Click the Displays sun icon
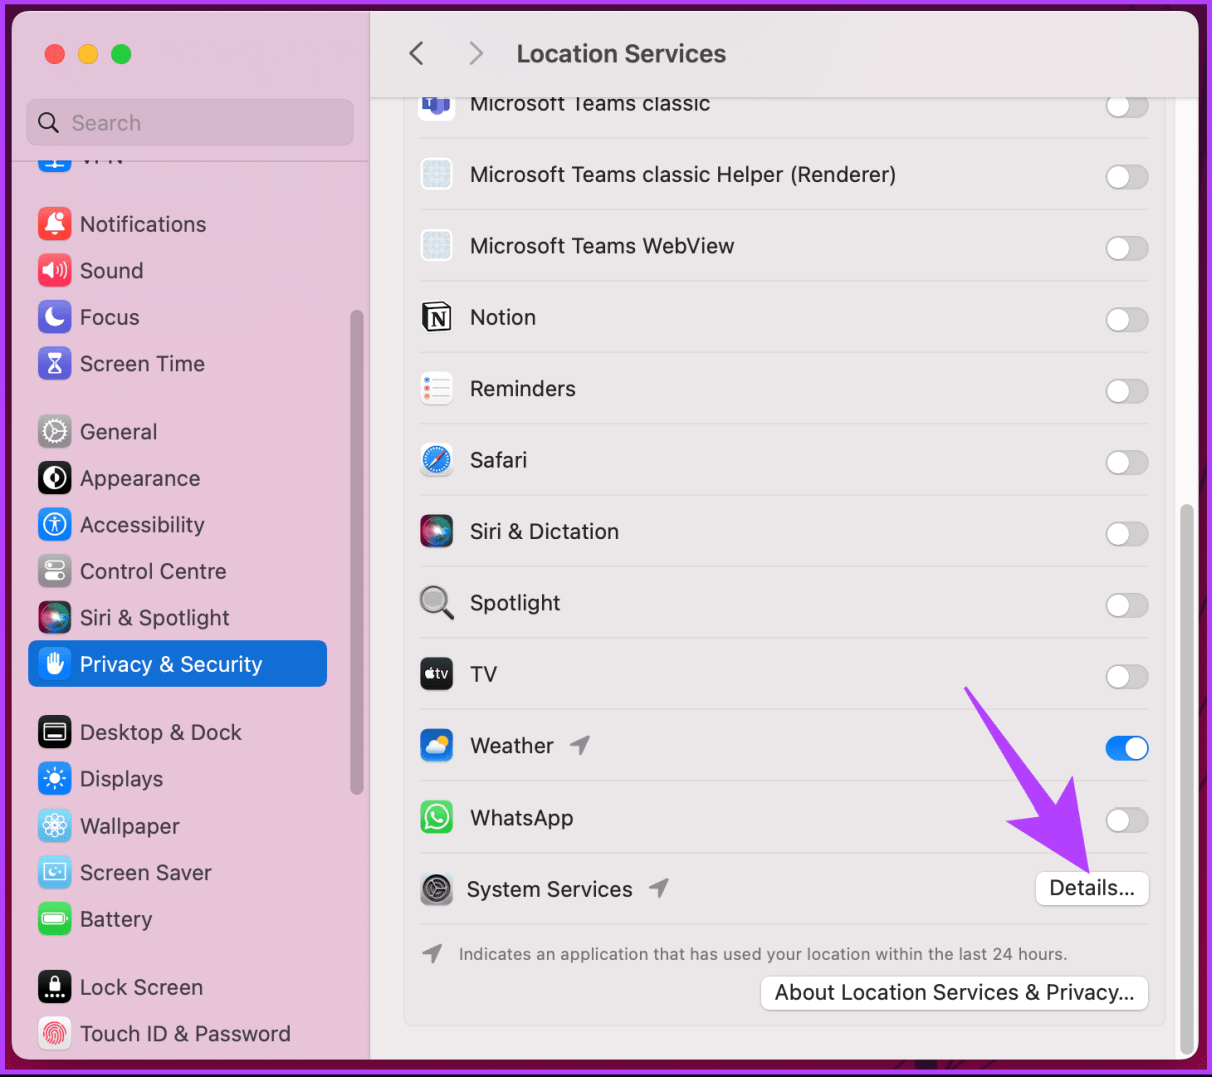Viewport: 1212px width, 1077px height. [x=55, y=779]
